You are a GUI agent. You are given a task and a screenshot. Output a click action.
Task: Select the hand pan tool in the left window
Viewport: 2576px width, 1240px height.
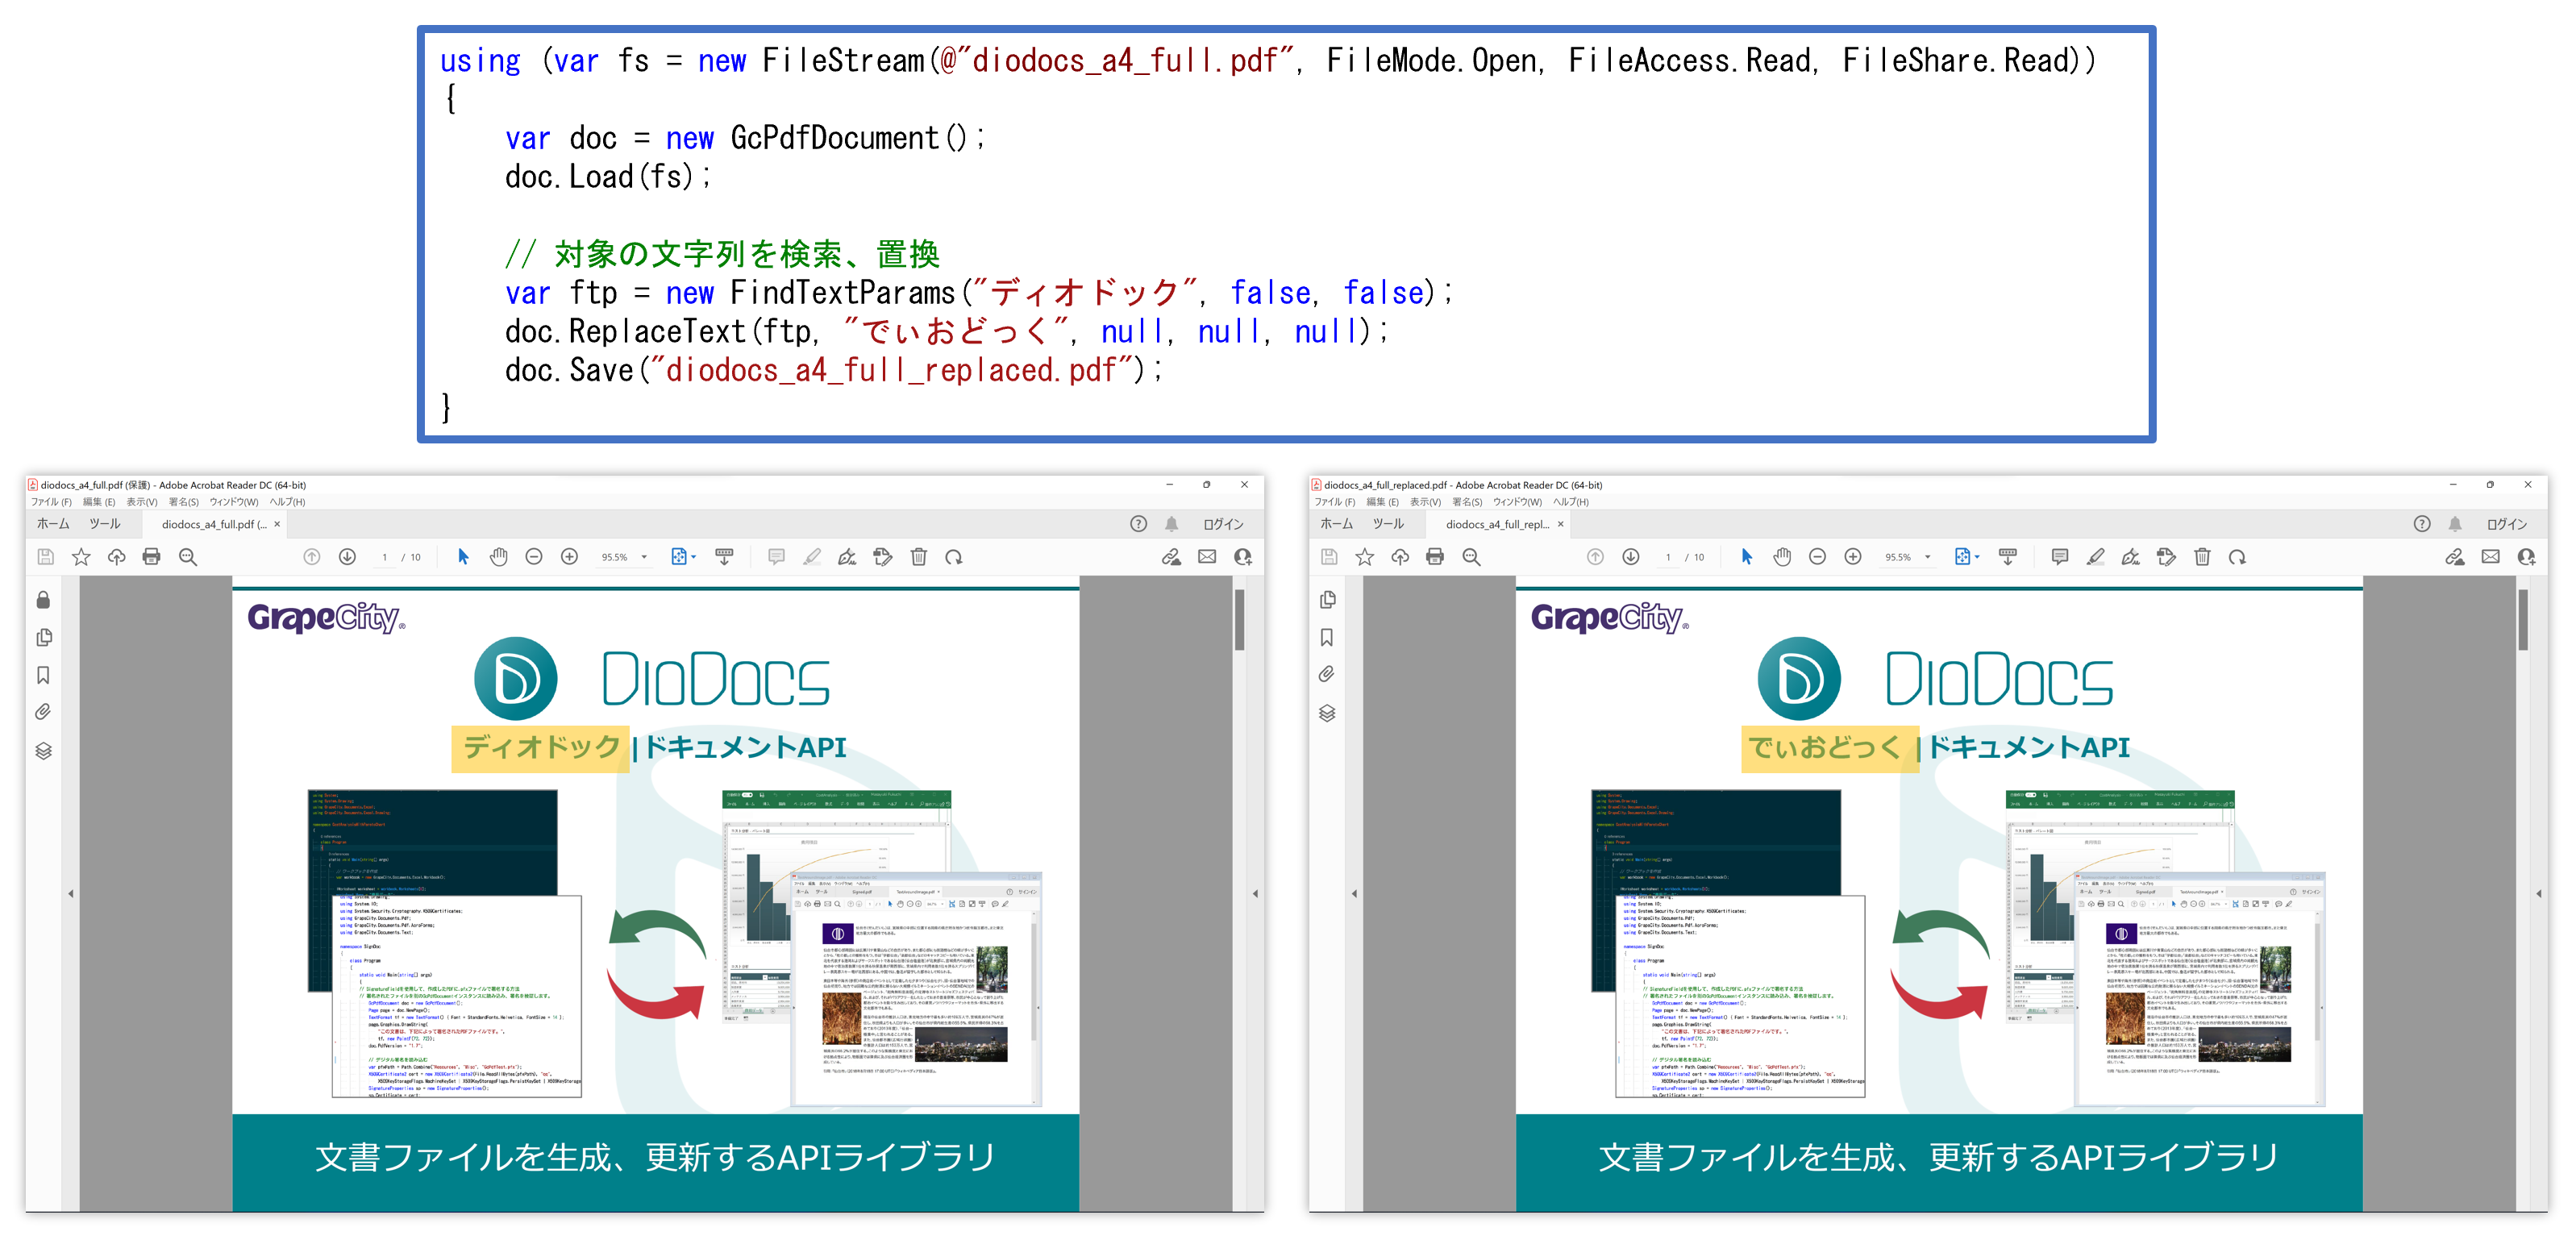498,557
